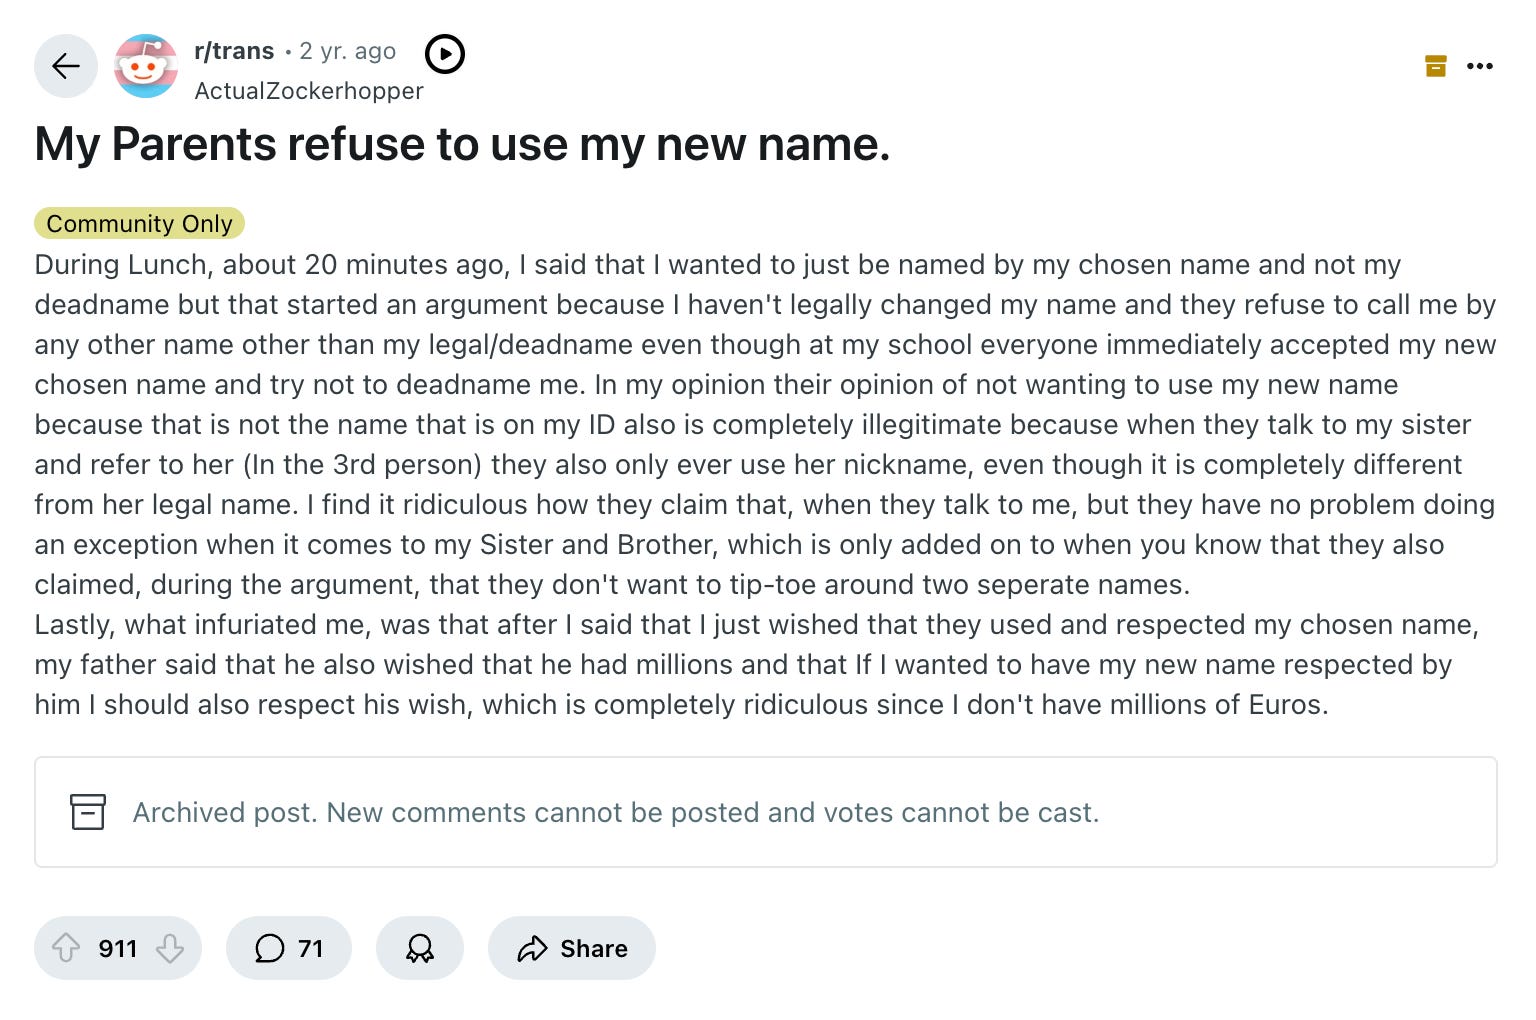Open the r/trans community avatar
1536x1020 pixels.
[146, 66]
